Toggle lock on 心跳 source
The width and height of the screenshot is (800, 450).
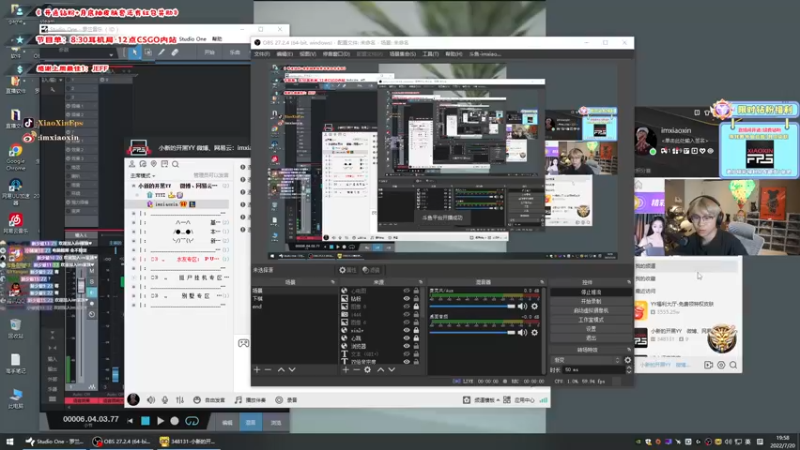[x=416, y=338]
